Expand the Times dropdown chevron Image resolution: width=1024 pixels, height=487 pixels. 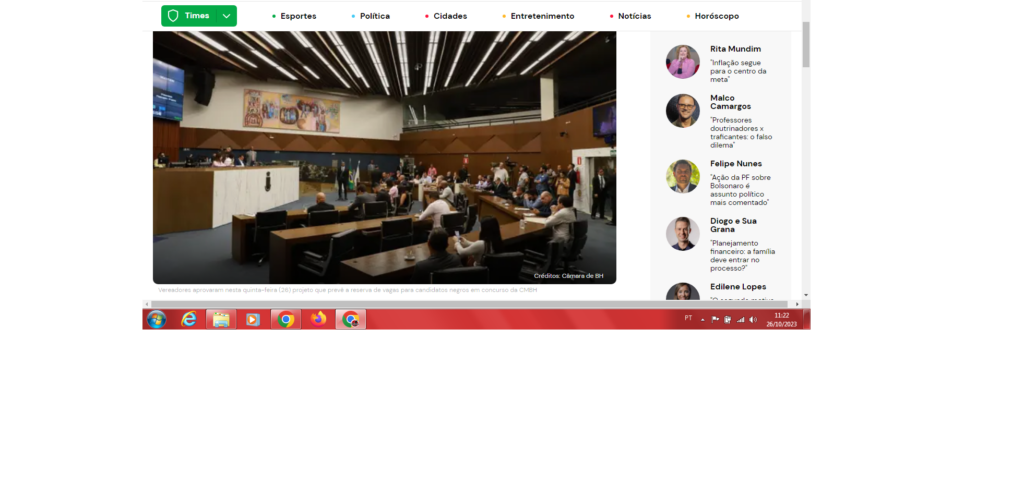coord(226,16)
